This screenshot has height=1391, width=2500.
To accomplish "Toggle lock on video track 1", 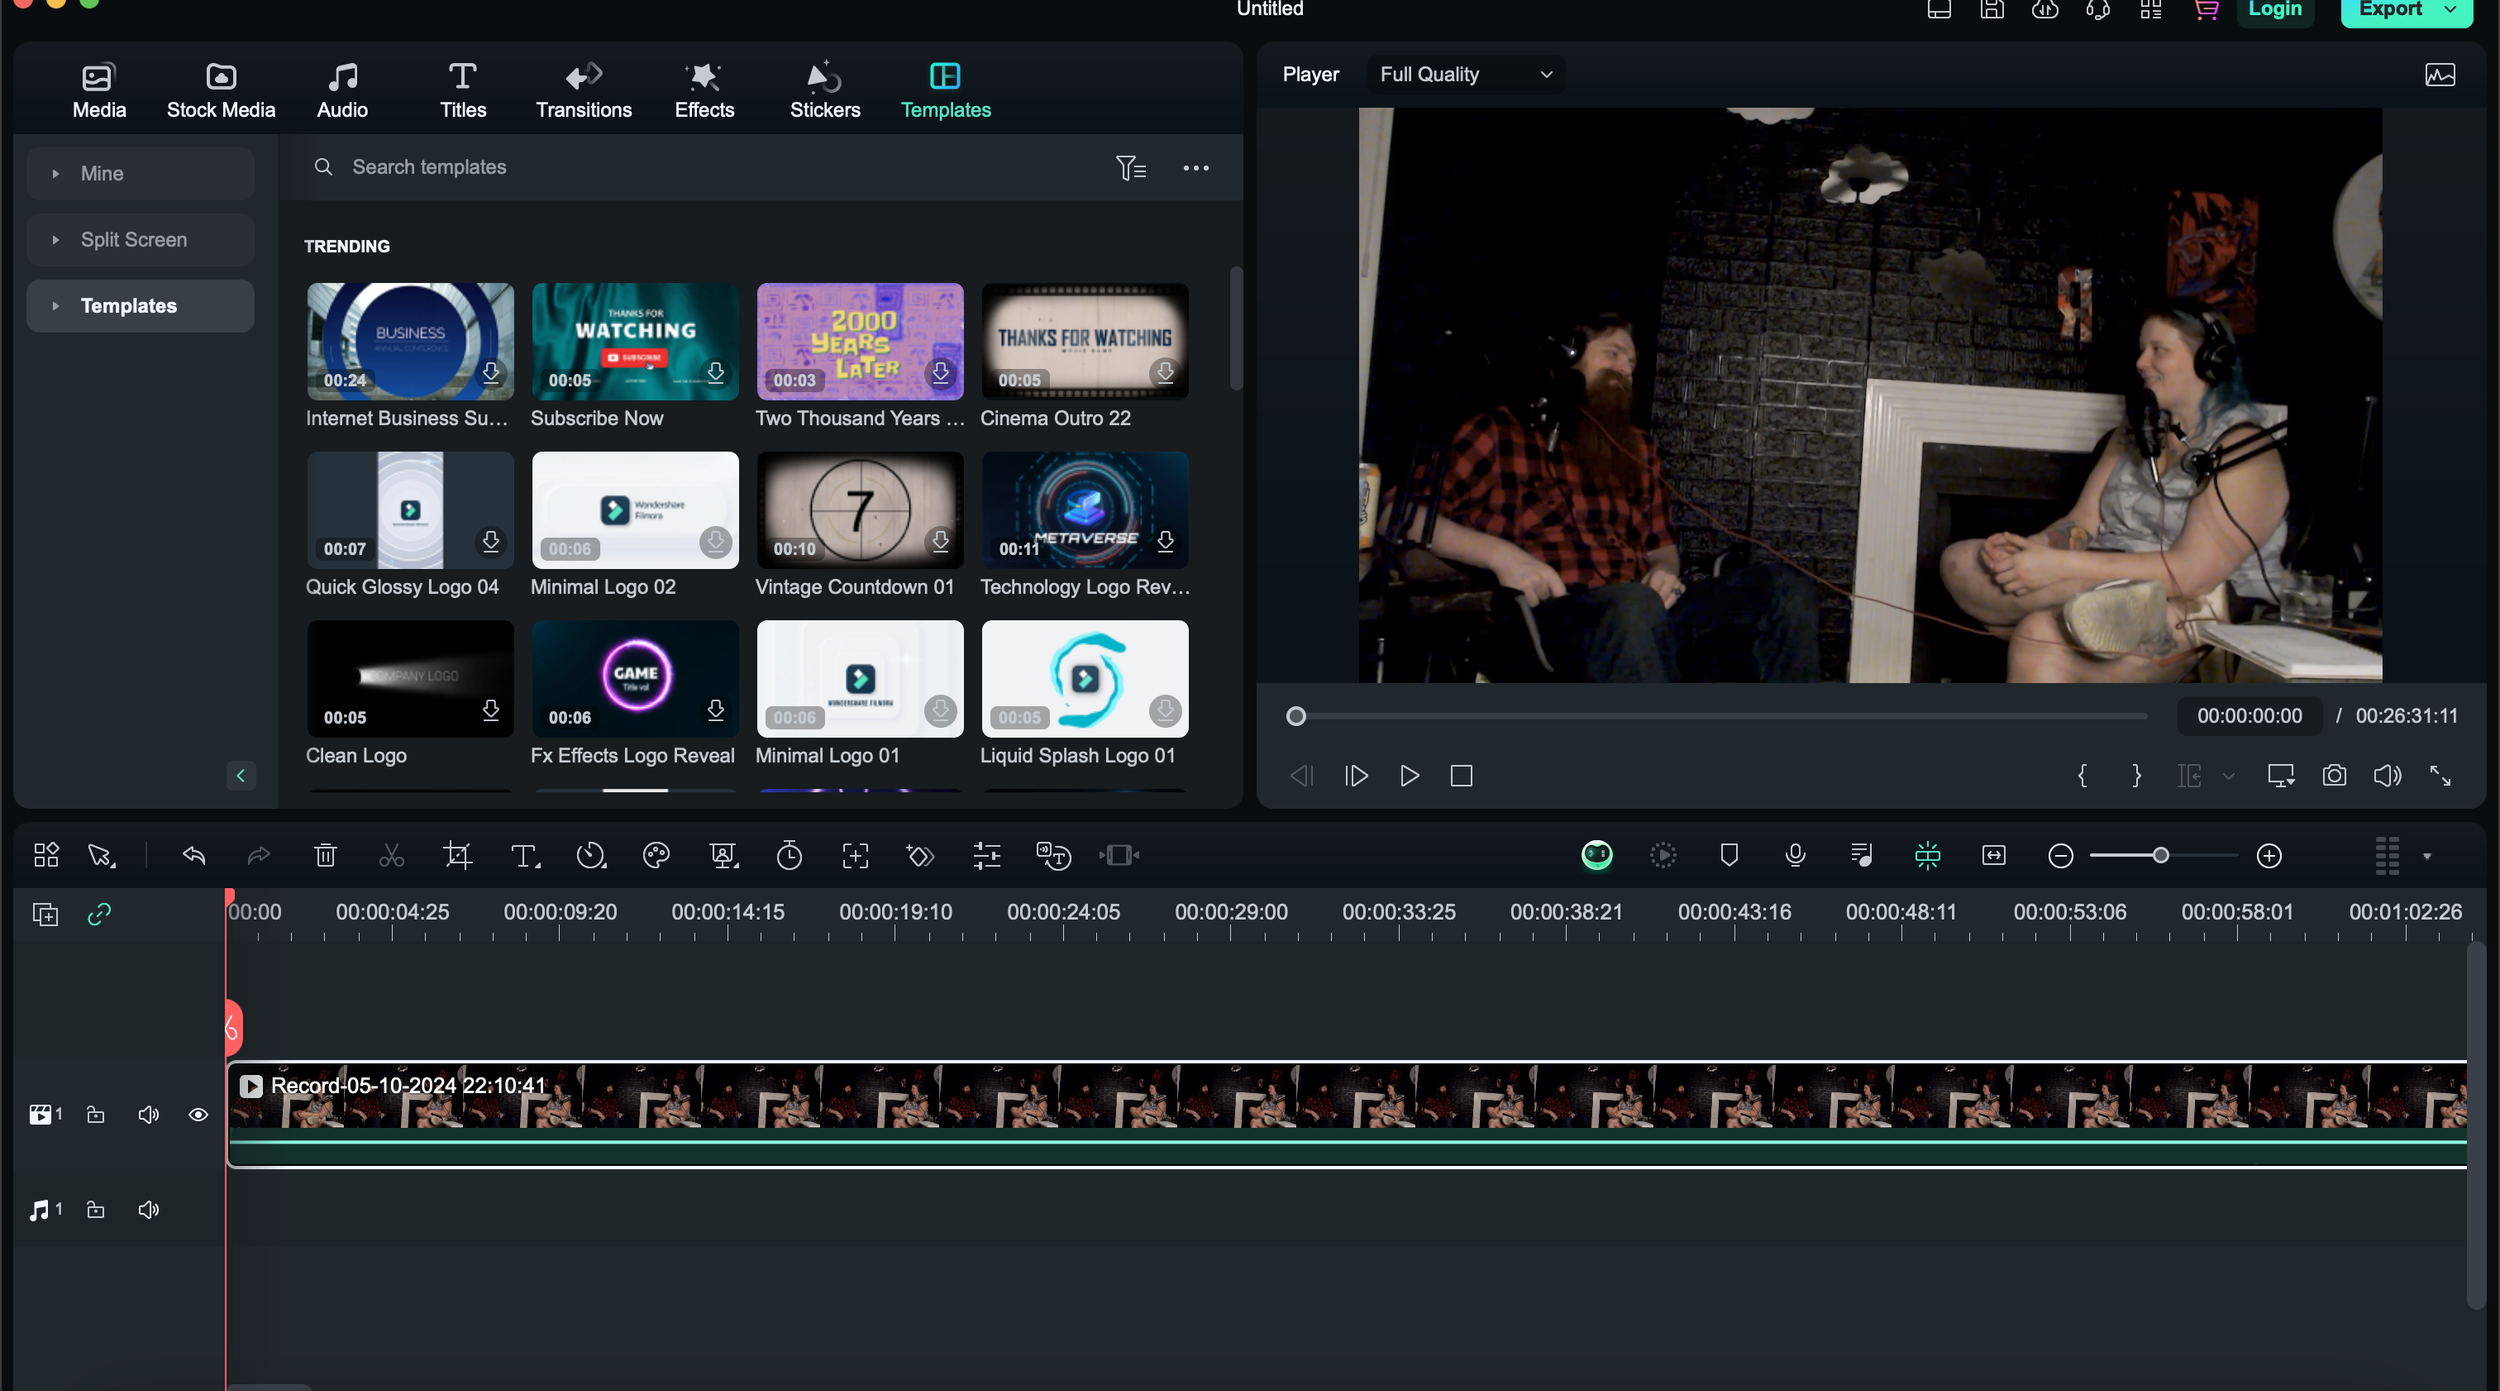I will pos(96,1115).
